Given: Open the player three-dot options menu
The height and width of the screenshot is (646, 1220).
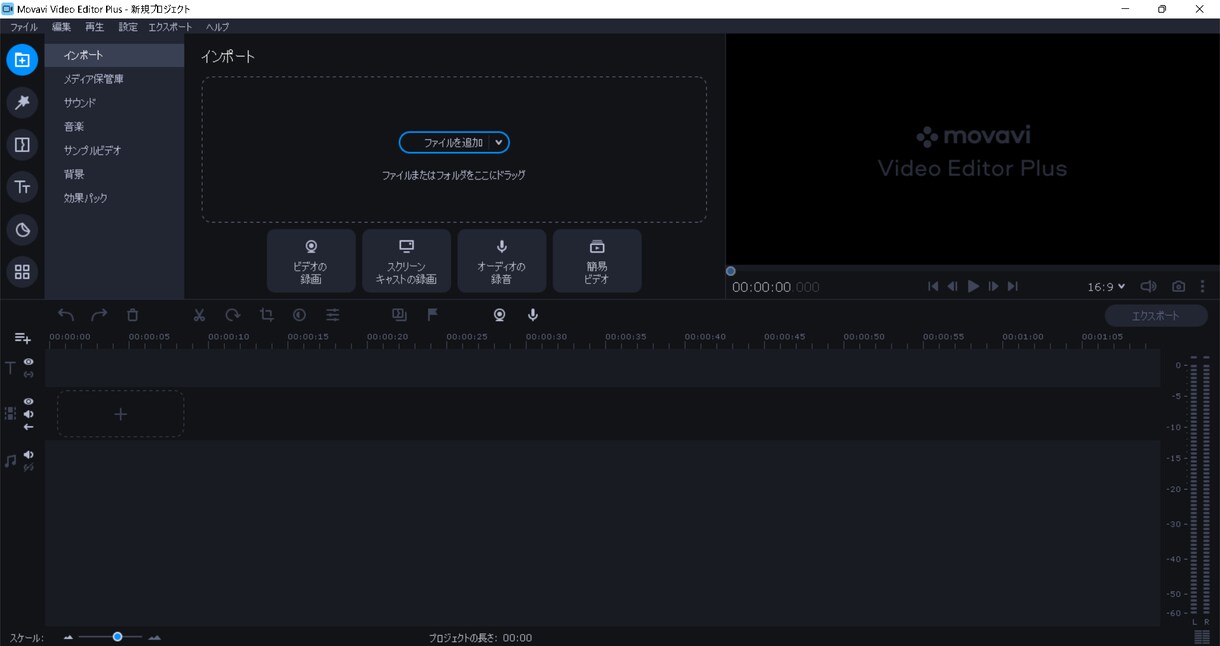Looking at the screenshot, I should pyautogui.click(x=1203, y=287).
